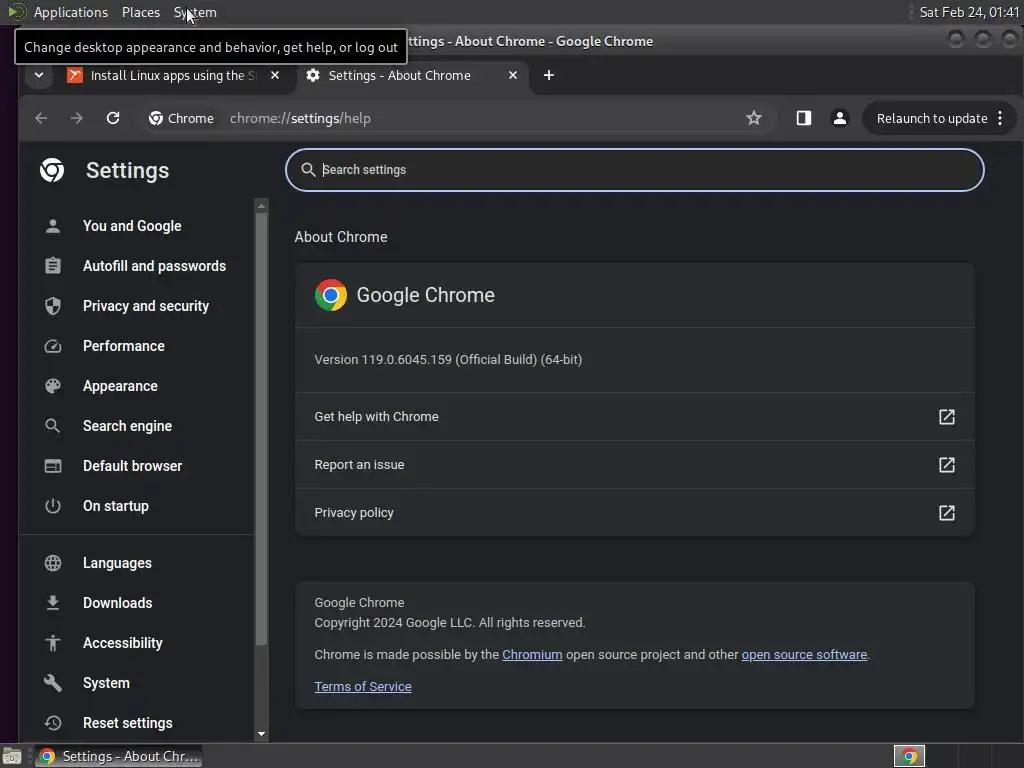Open Performance settings
This screenshot has height=768, width=1024.
(123, 346)
